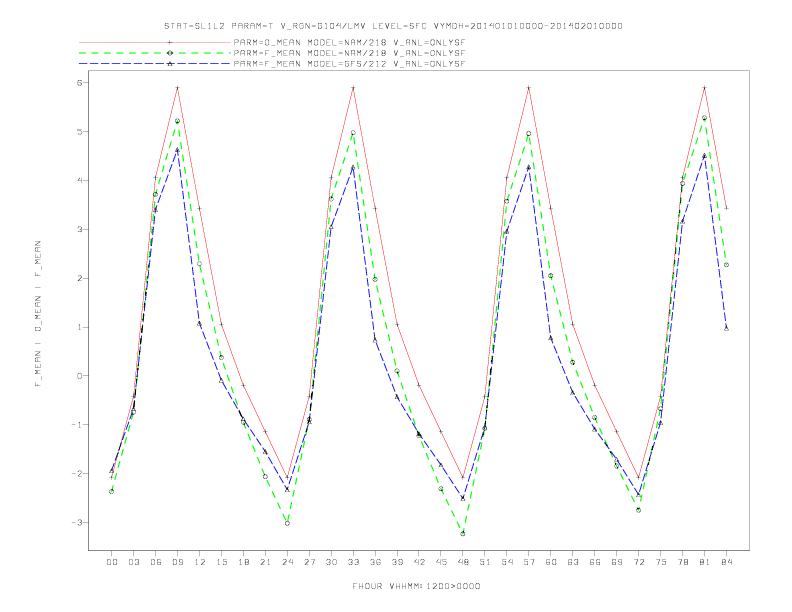Click x-axis tick label '72'
This screenshot has height=612, width=792.
click(x=638, y=562)
